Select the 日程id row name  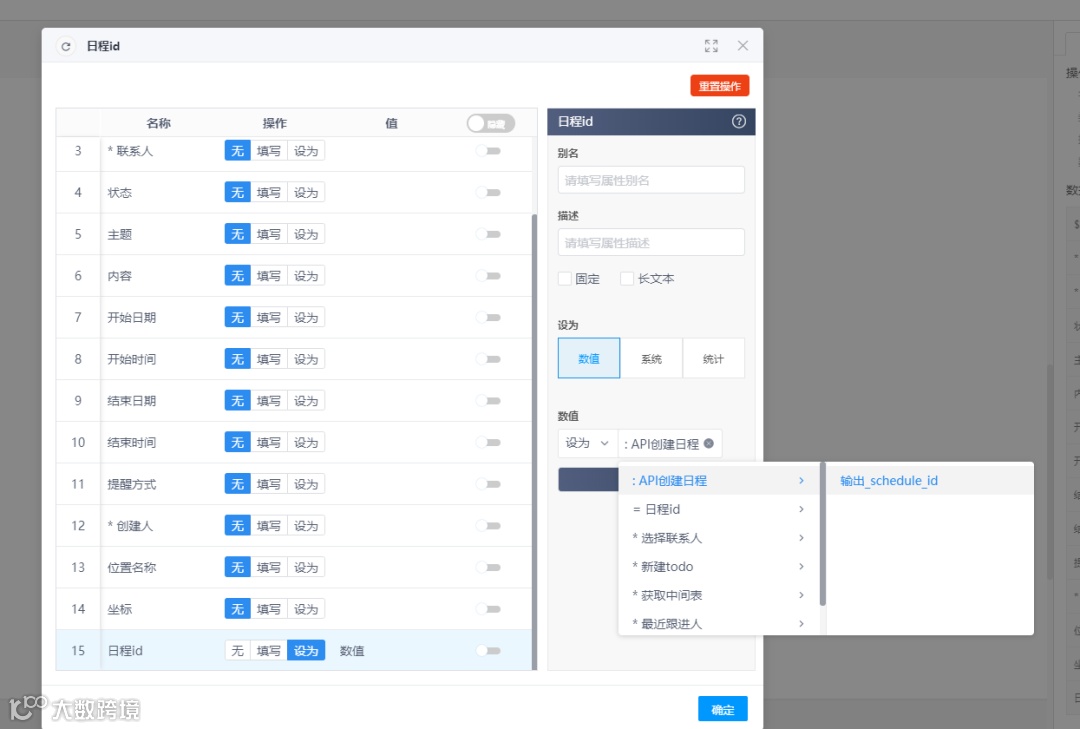125,650
